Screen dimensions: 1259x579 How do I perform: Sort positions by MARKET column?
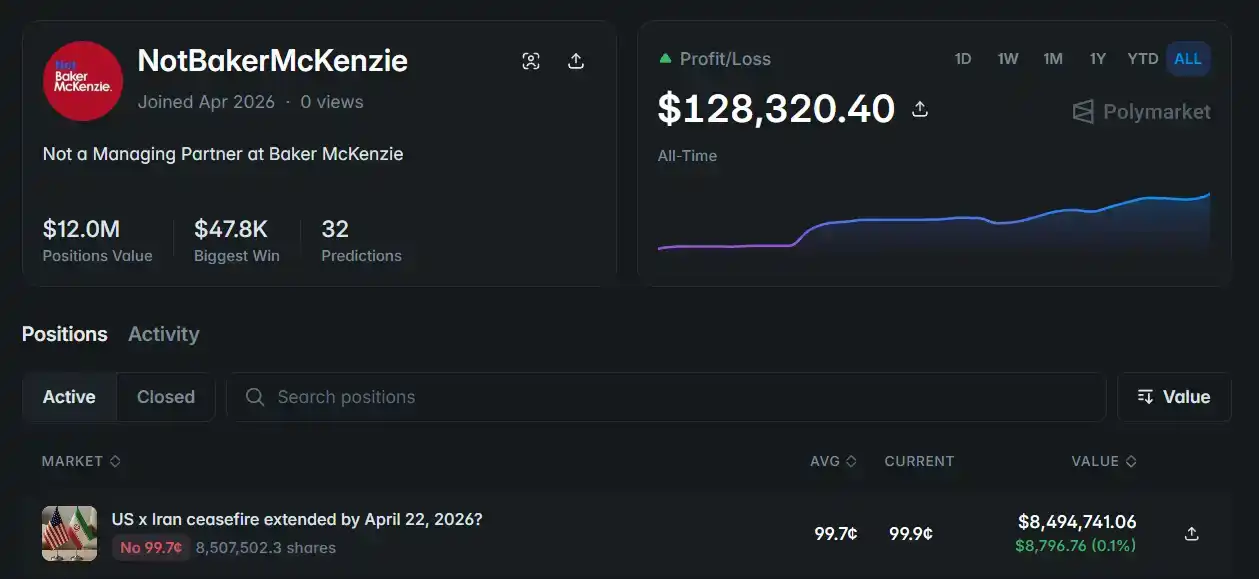click(81, 461)
